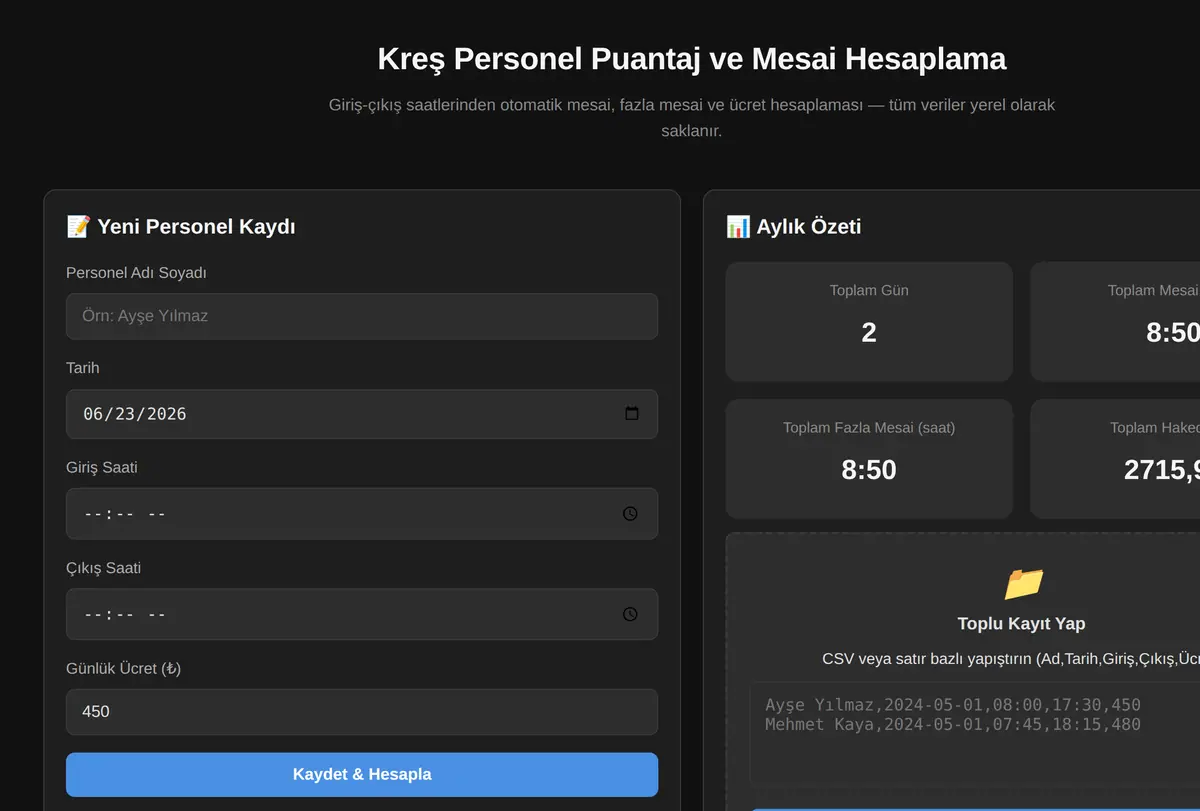Open the clock picker for Giriş Saati
1200x811 pixels.
[630, 514]
